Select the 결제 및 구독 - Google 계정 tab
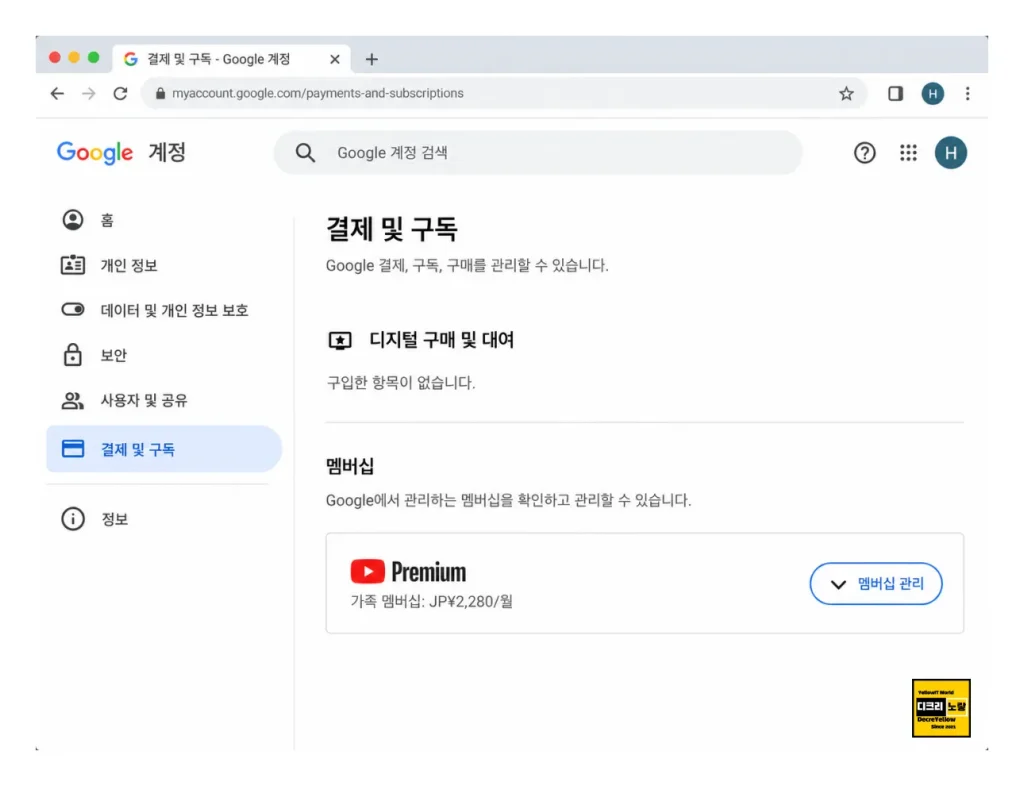 pyautogui.click(x=231, y=59)
